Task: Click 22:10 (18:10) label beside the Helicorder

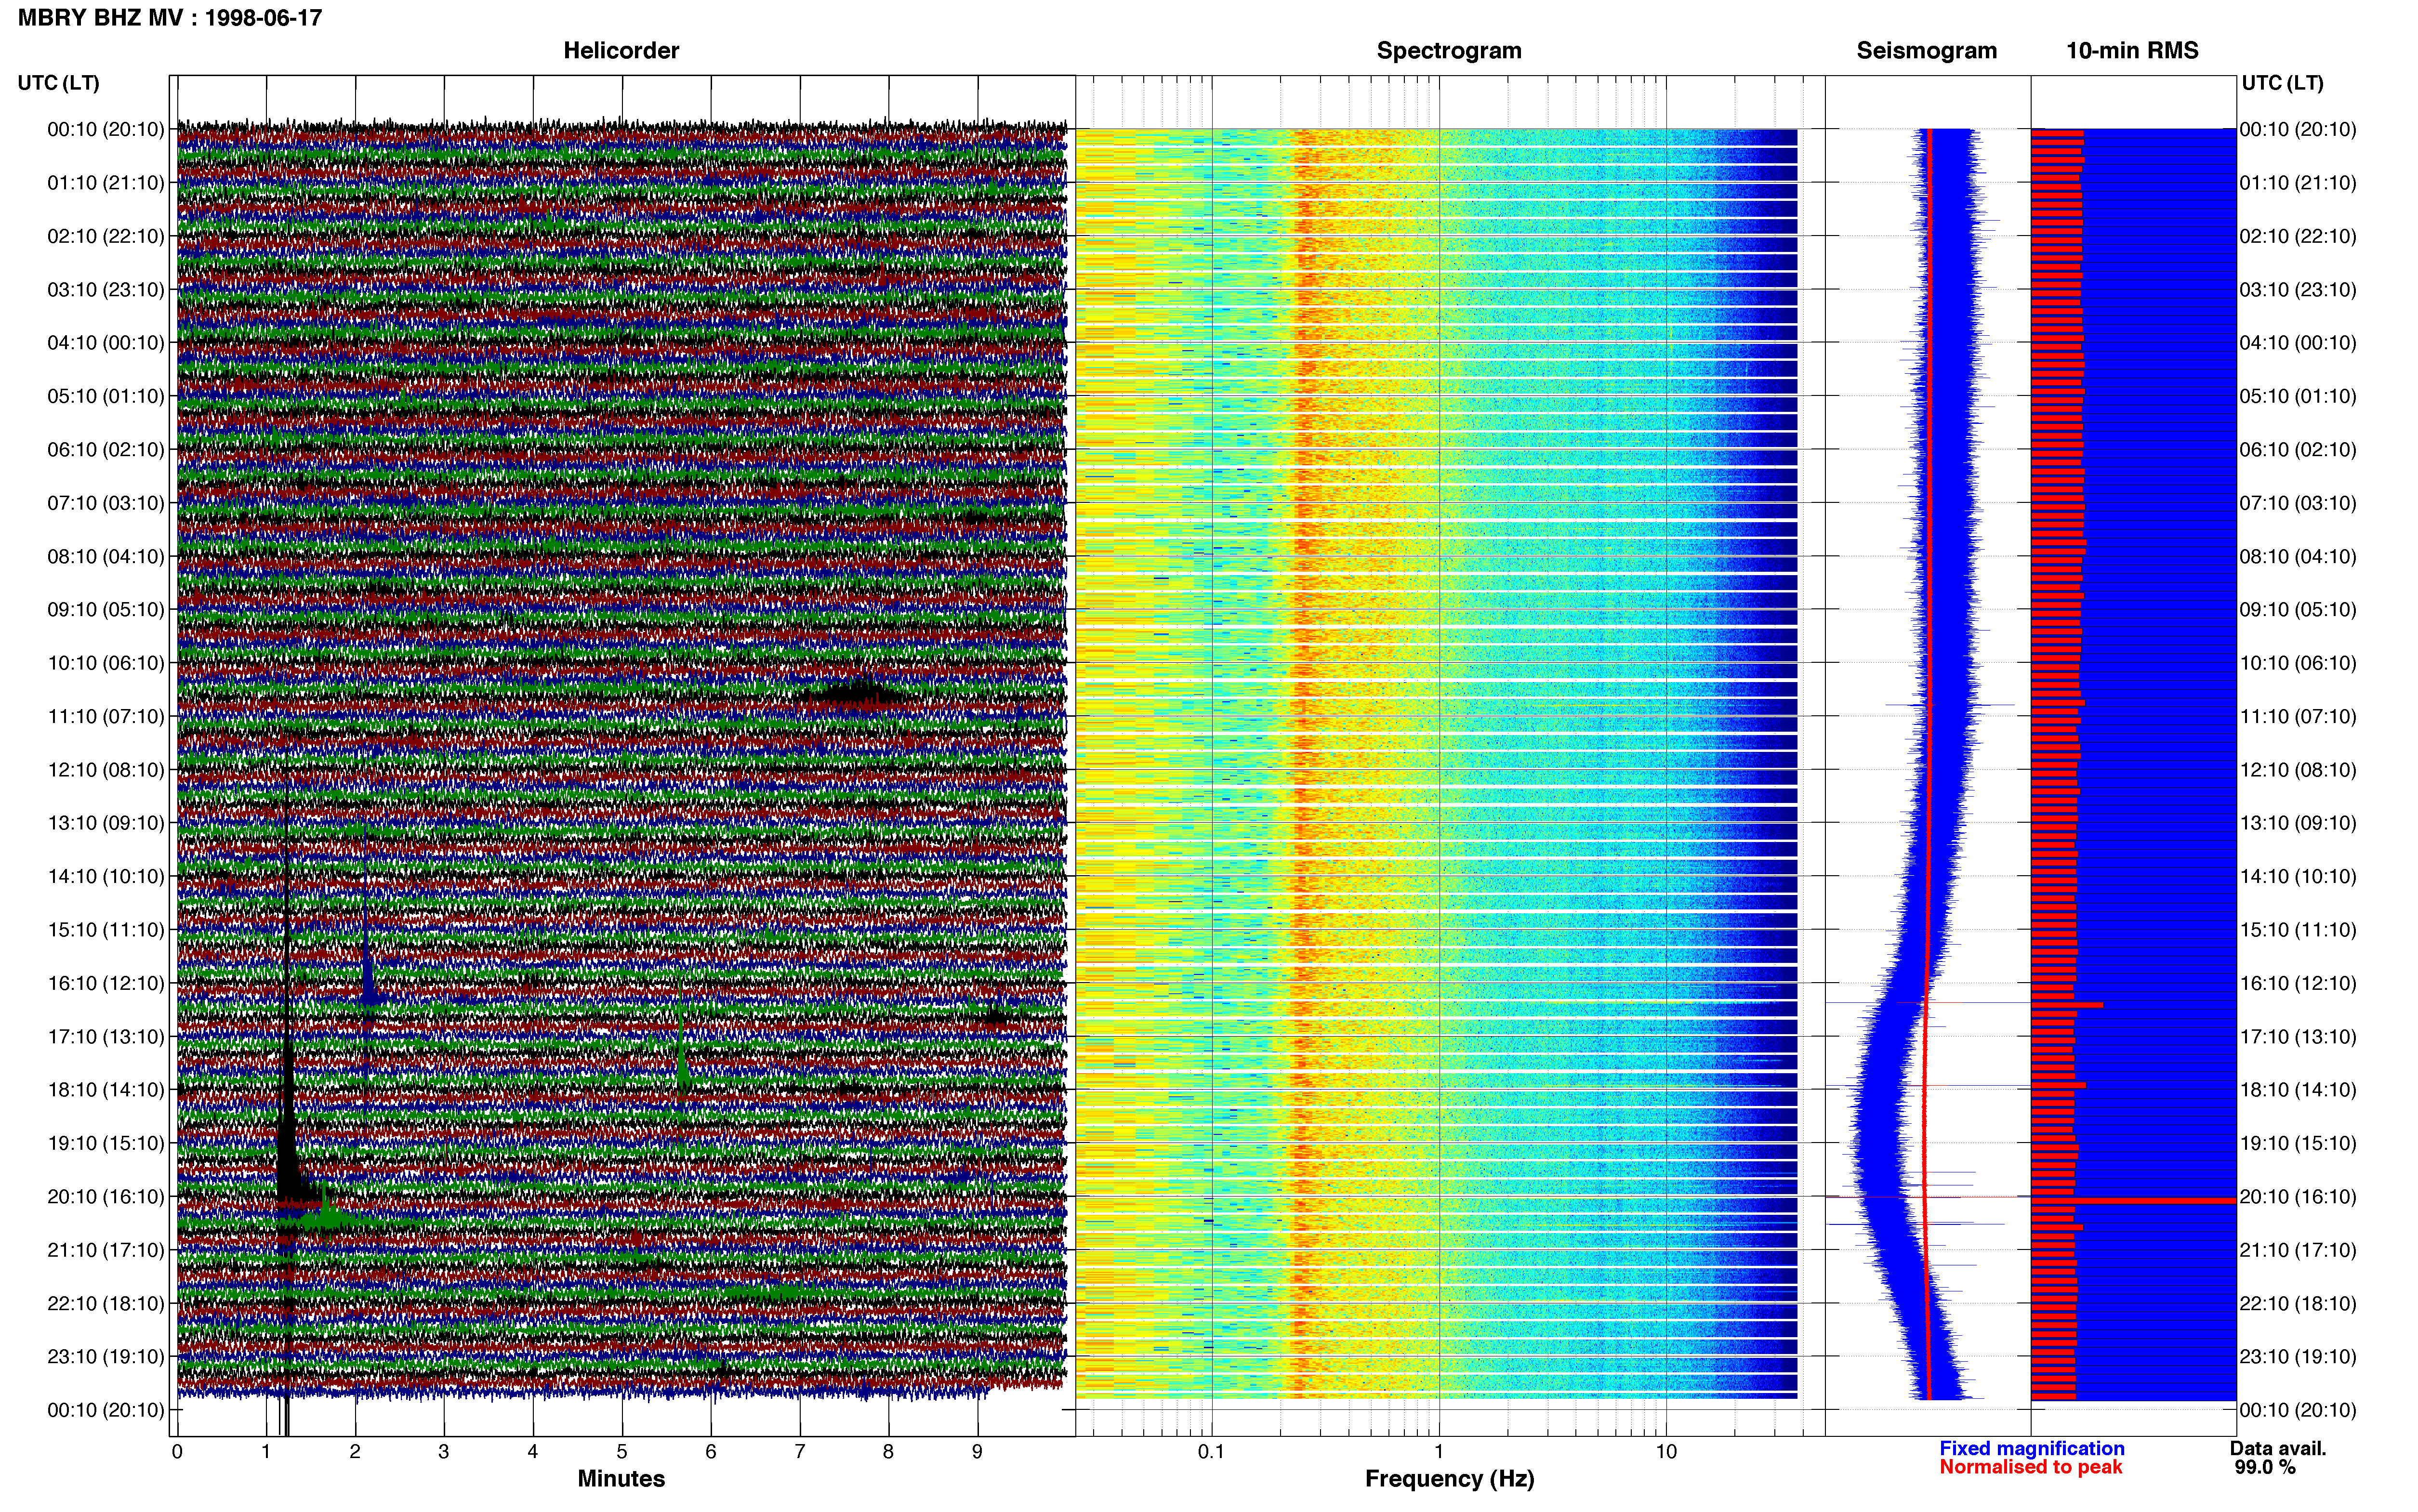Action: (106, 1303)
